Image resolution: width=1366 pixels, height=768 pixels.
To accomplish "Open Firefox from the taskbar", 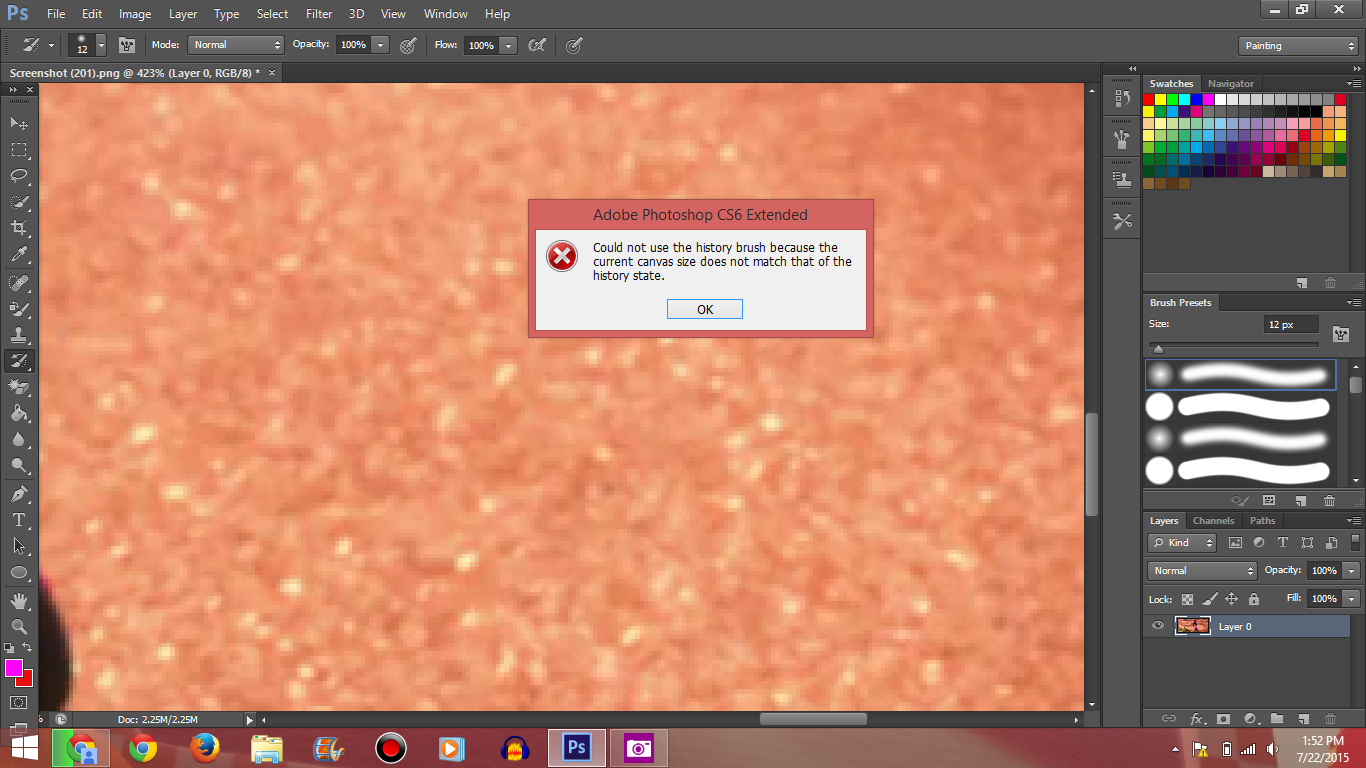I will [x=204, y=748].
